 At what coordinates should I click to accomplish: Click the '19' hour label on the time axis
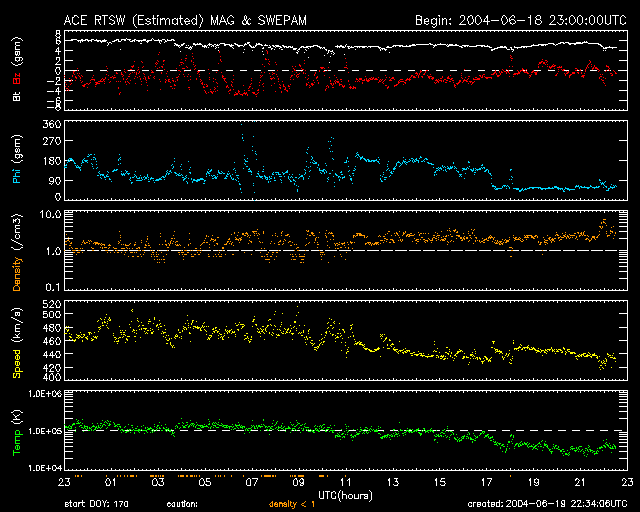(533, 482)
